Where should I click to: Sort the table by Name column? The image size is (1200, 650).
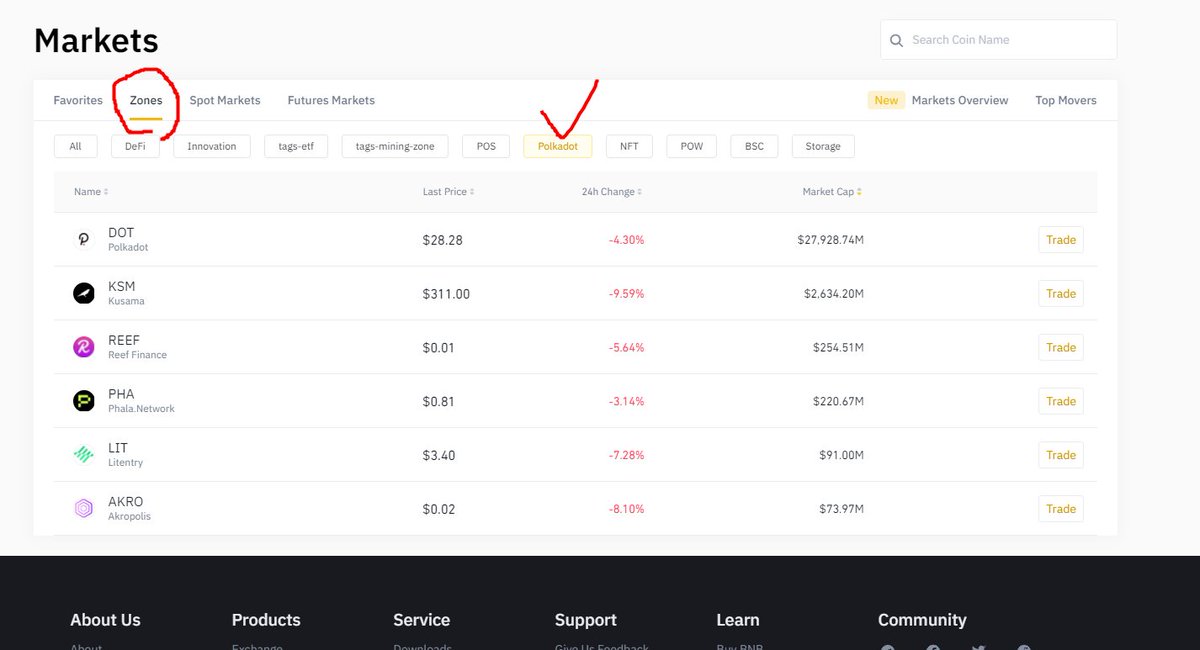pos(91,192)
